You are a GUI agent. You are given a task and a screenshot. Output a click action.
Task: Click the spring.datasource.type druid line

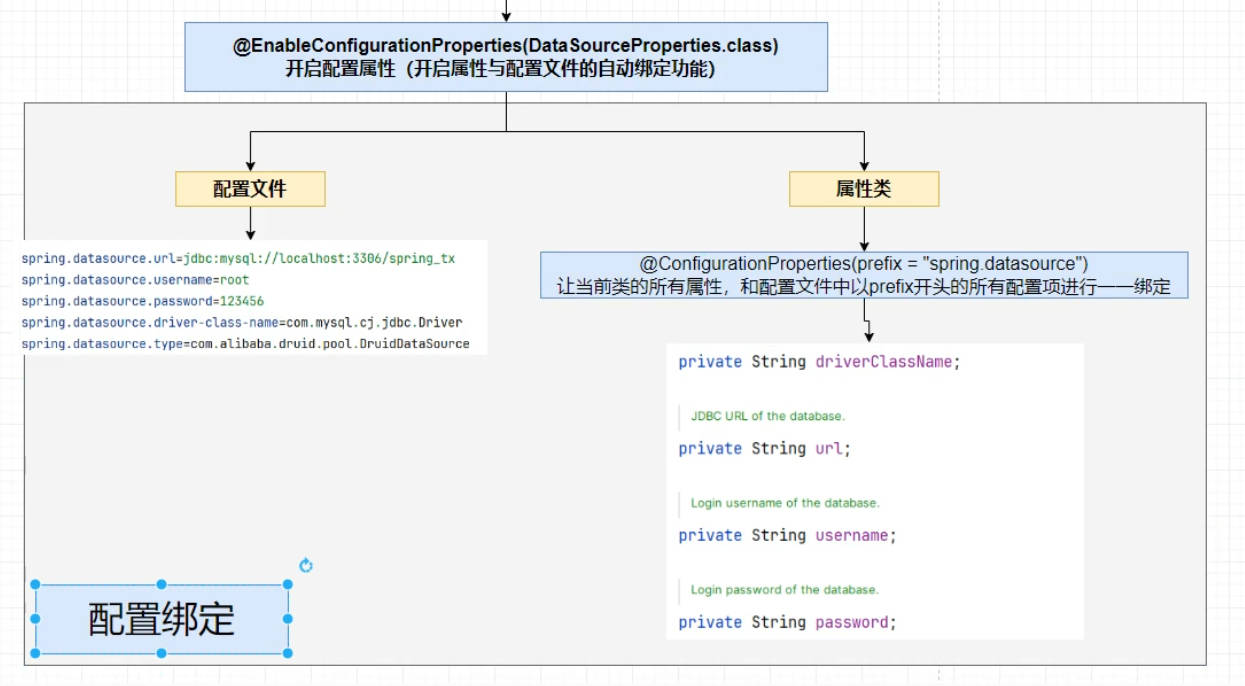point(245,343)
